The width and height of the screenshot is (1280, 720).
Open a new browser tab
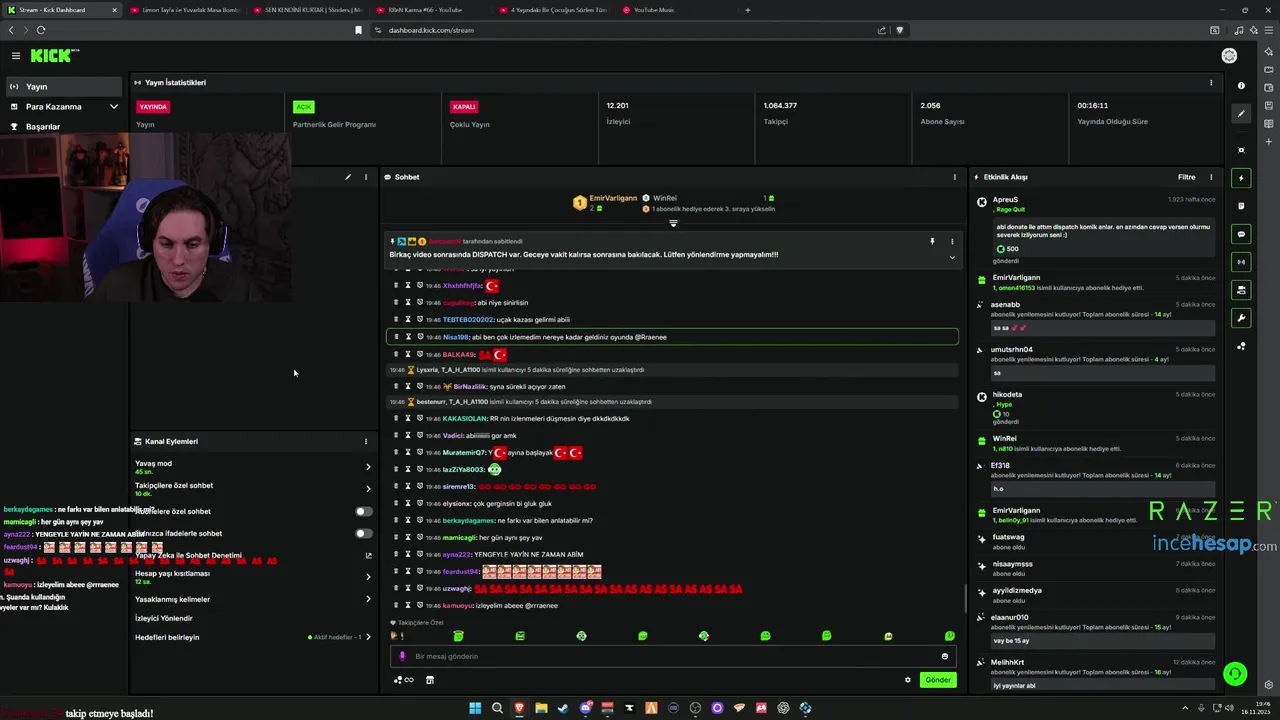(x=748, y=10)
